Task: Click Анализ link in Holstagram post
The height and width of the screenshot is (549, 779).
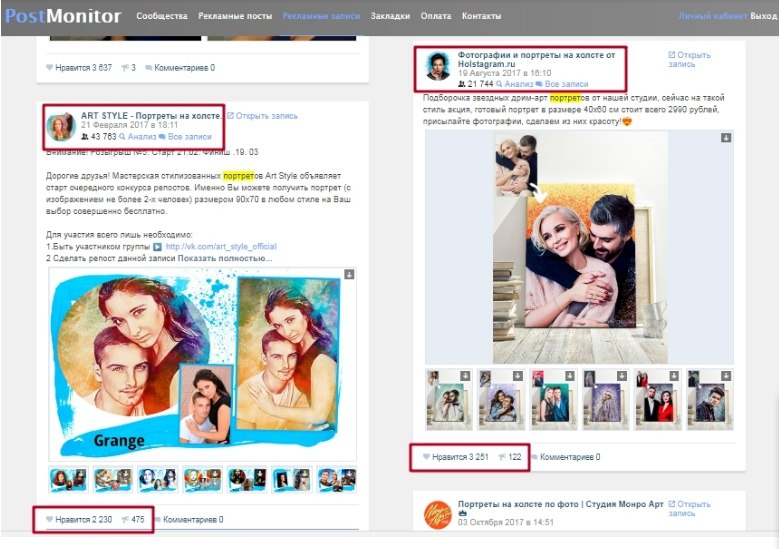Action: point(515,84)
